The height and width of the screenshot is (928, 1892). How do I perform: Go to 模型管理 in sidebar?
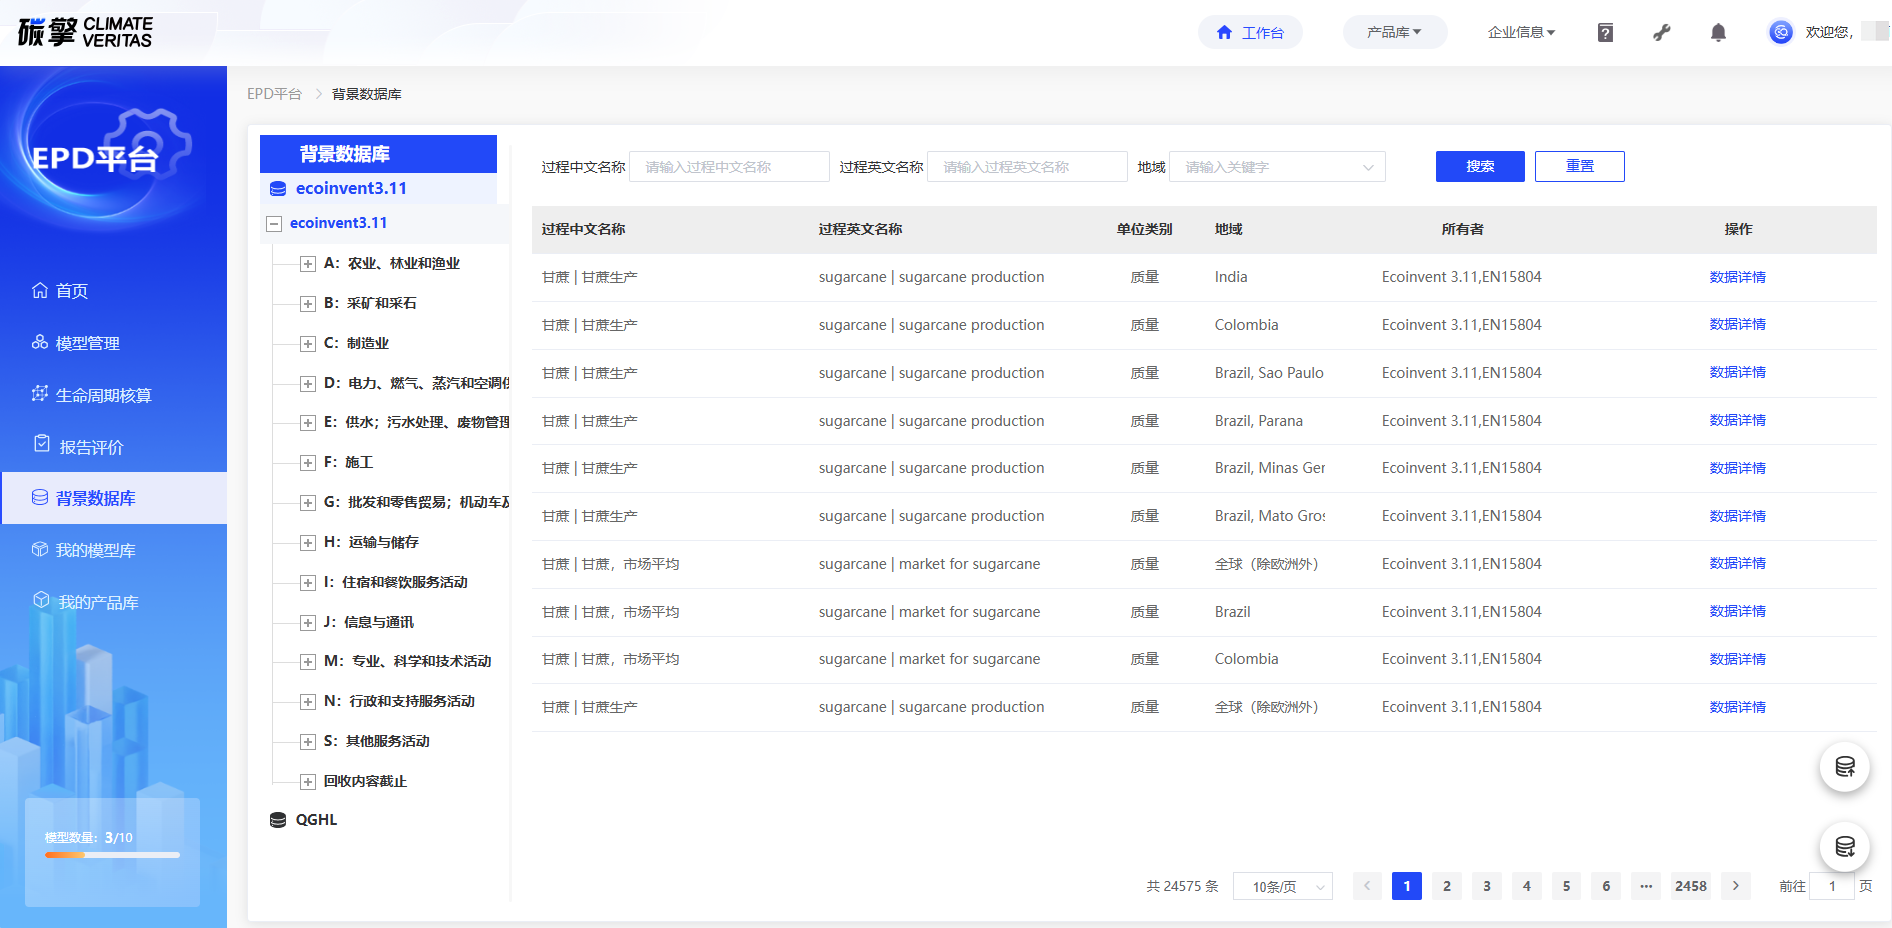point(88,344)
